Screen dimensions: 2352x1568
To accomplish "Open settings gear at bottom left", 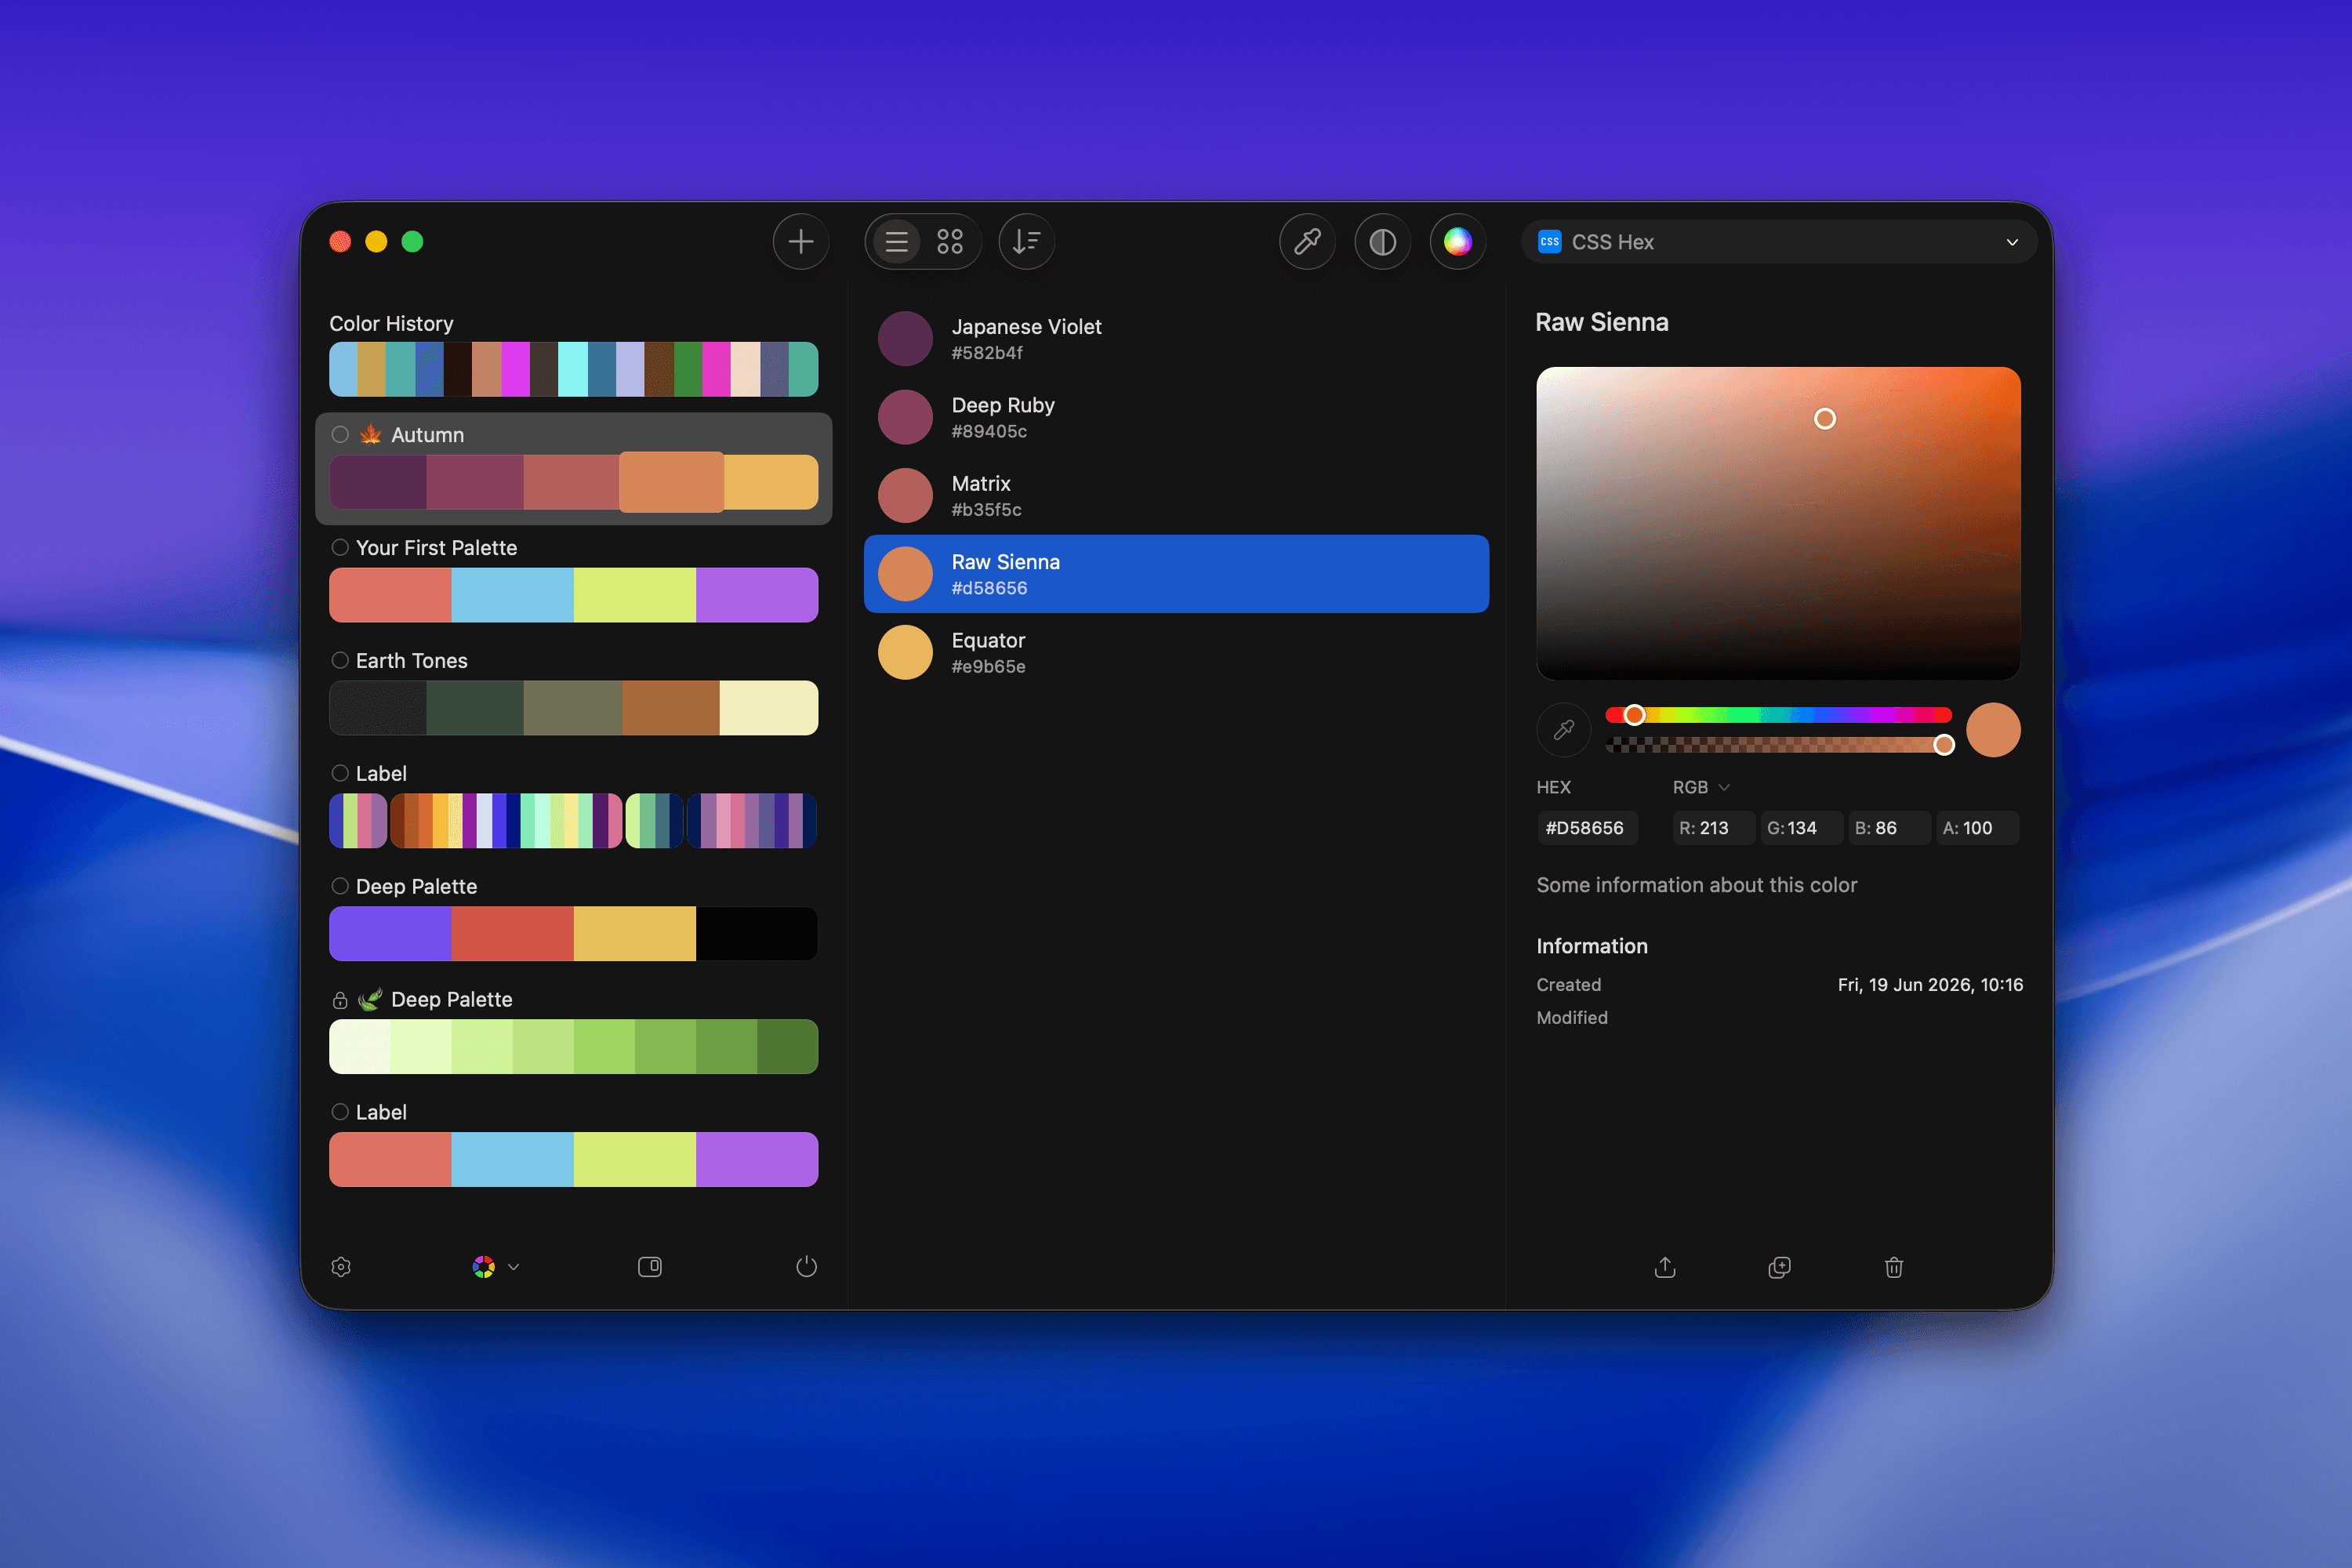I will pos(341,1267).
